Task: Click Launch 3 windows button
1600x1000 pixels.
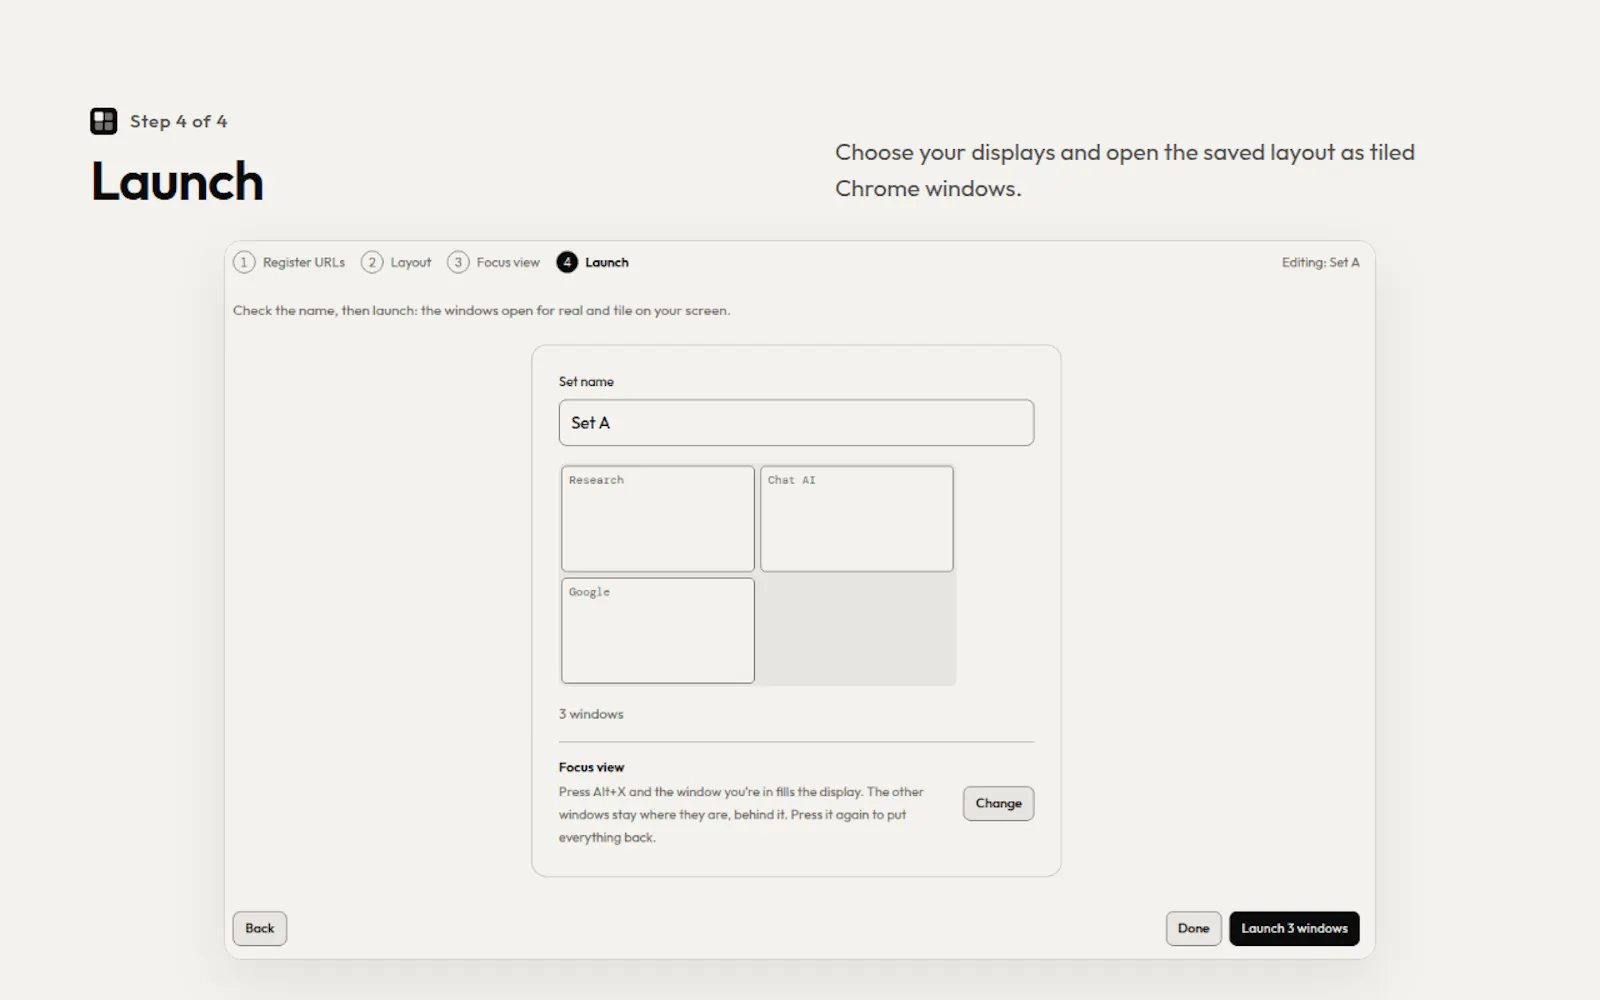Action: (x=1294, y=928)
